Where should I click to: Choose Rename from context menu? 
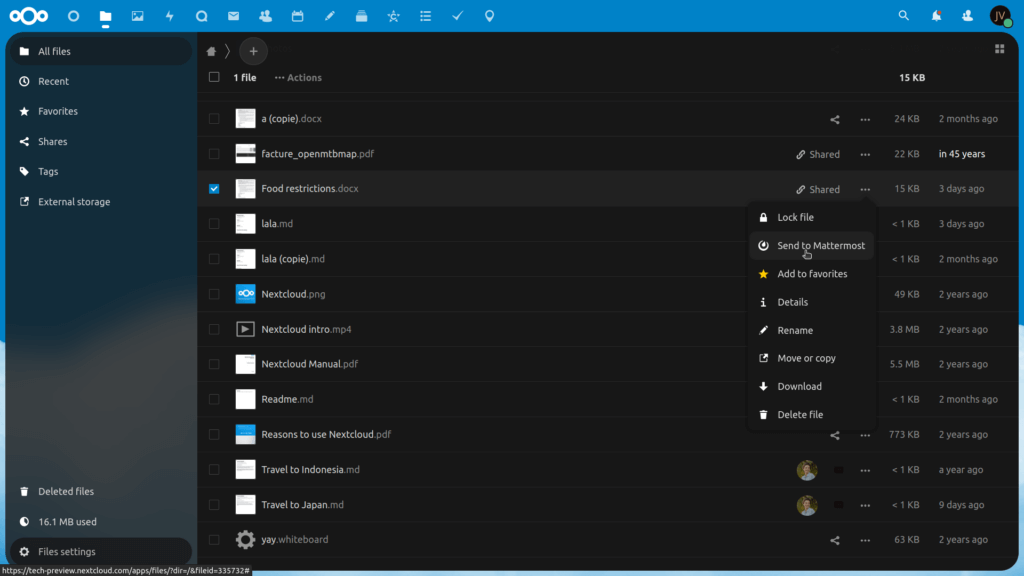pos(811,330)
